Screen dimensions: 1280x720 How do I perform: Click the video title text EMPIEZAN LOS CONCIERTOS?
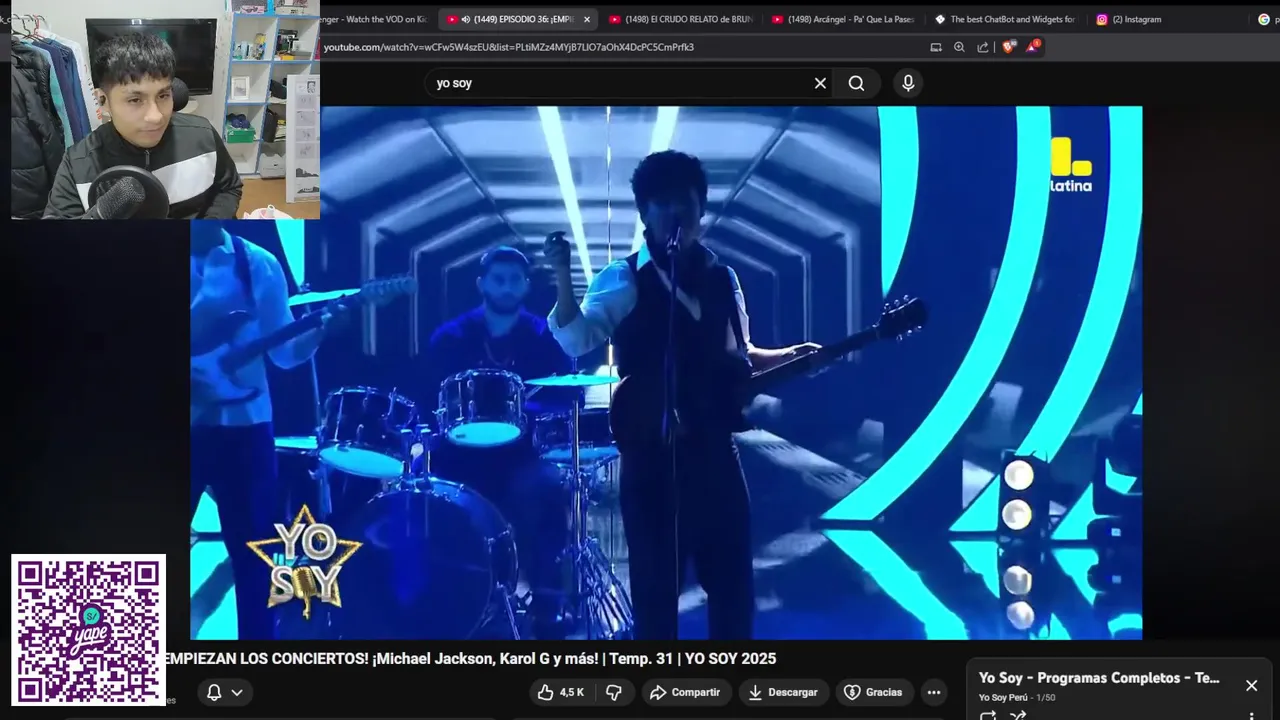(468, 658)
